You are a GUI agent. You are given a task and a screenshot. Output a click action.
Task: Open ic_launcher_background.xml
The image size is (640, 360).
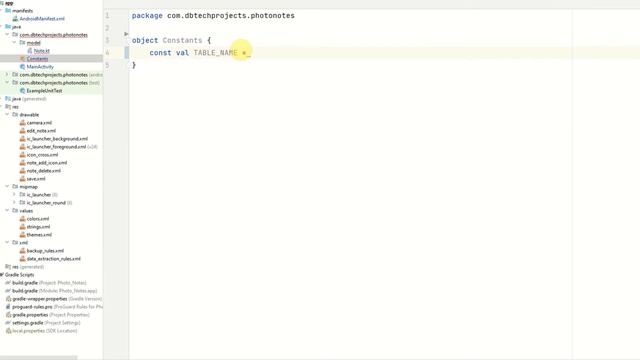click(x=57, y=139)
